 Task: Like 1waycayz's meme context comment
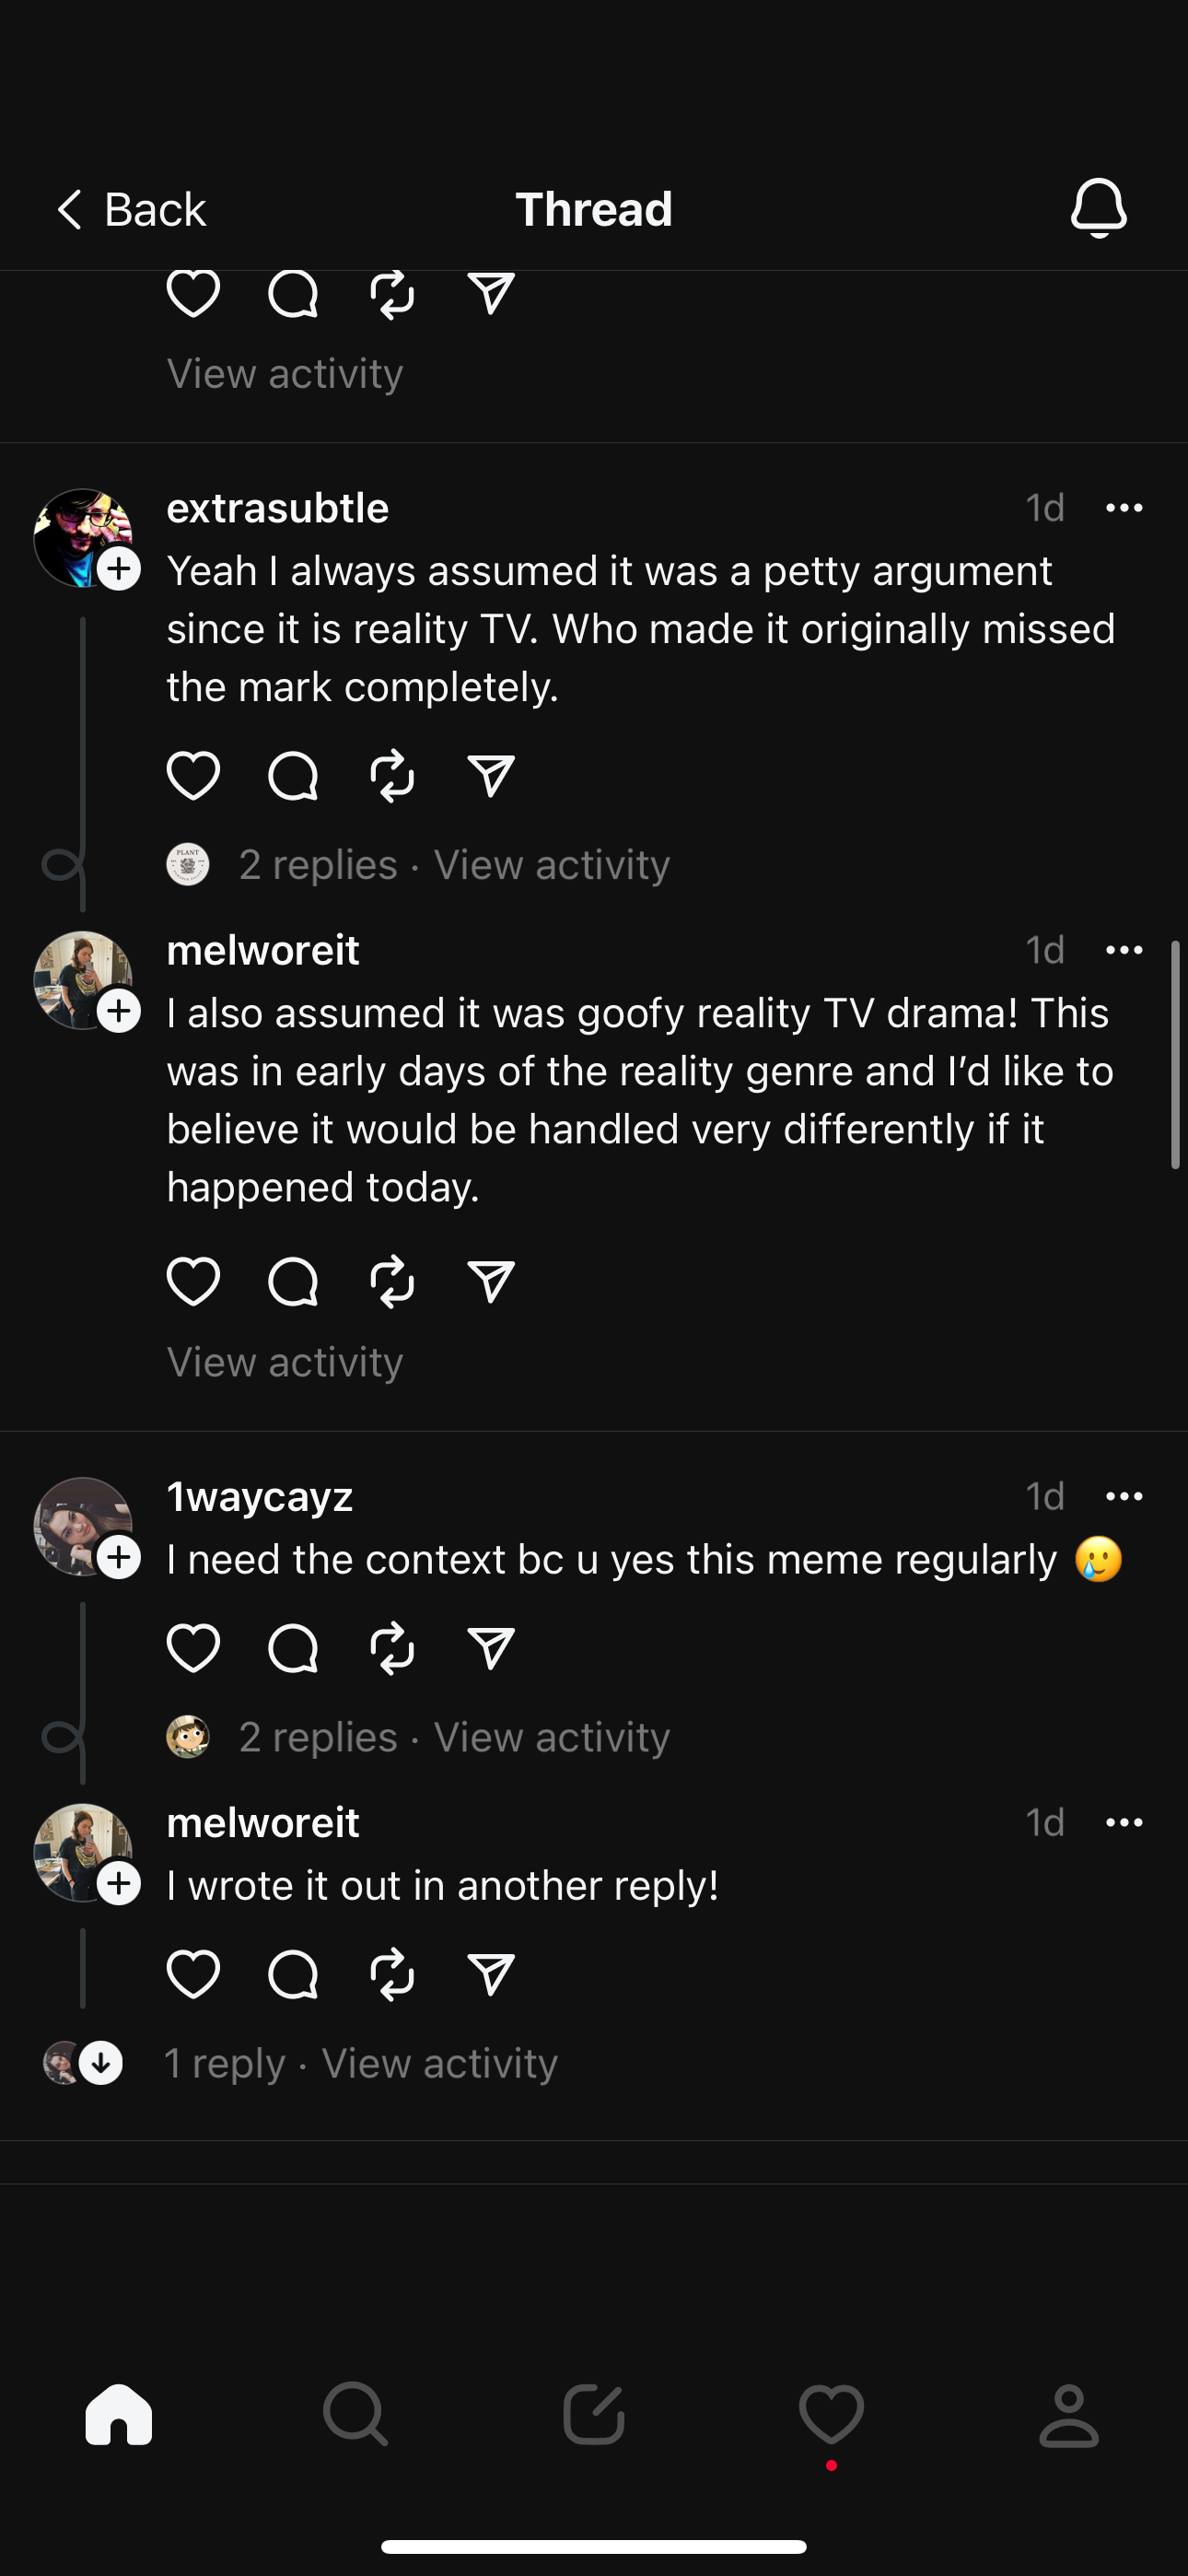point(193,1648)
